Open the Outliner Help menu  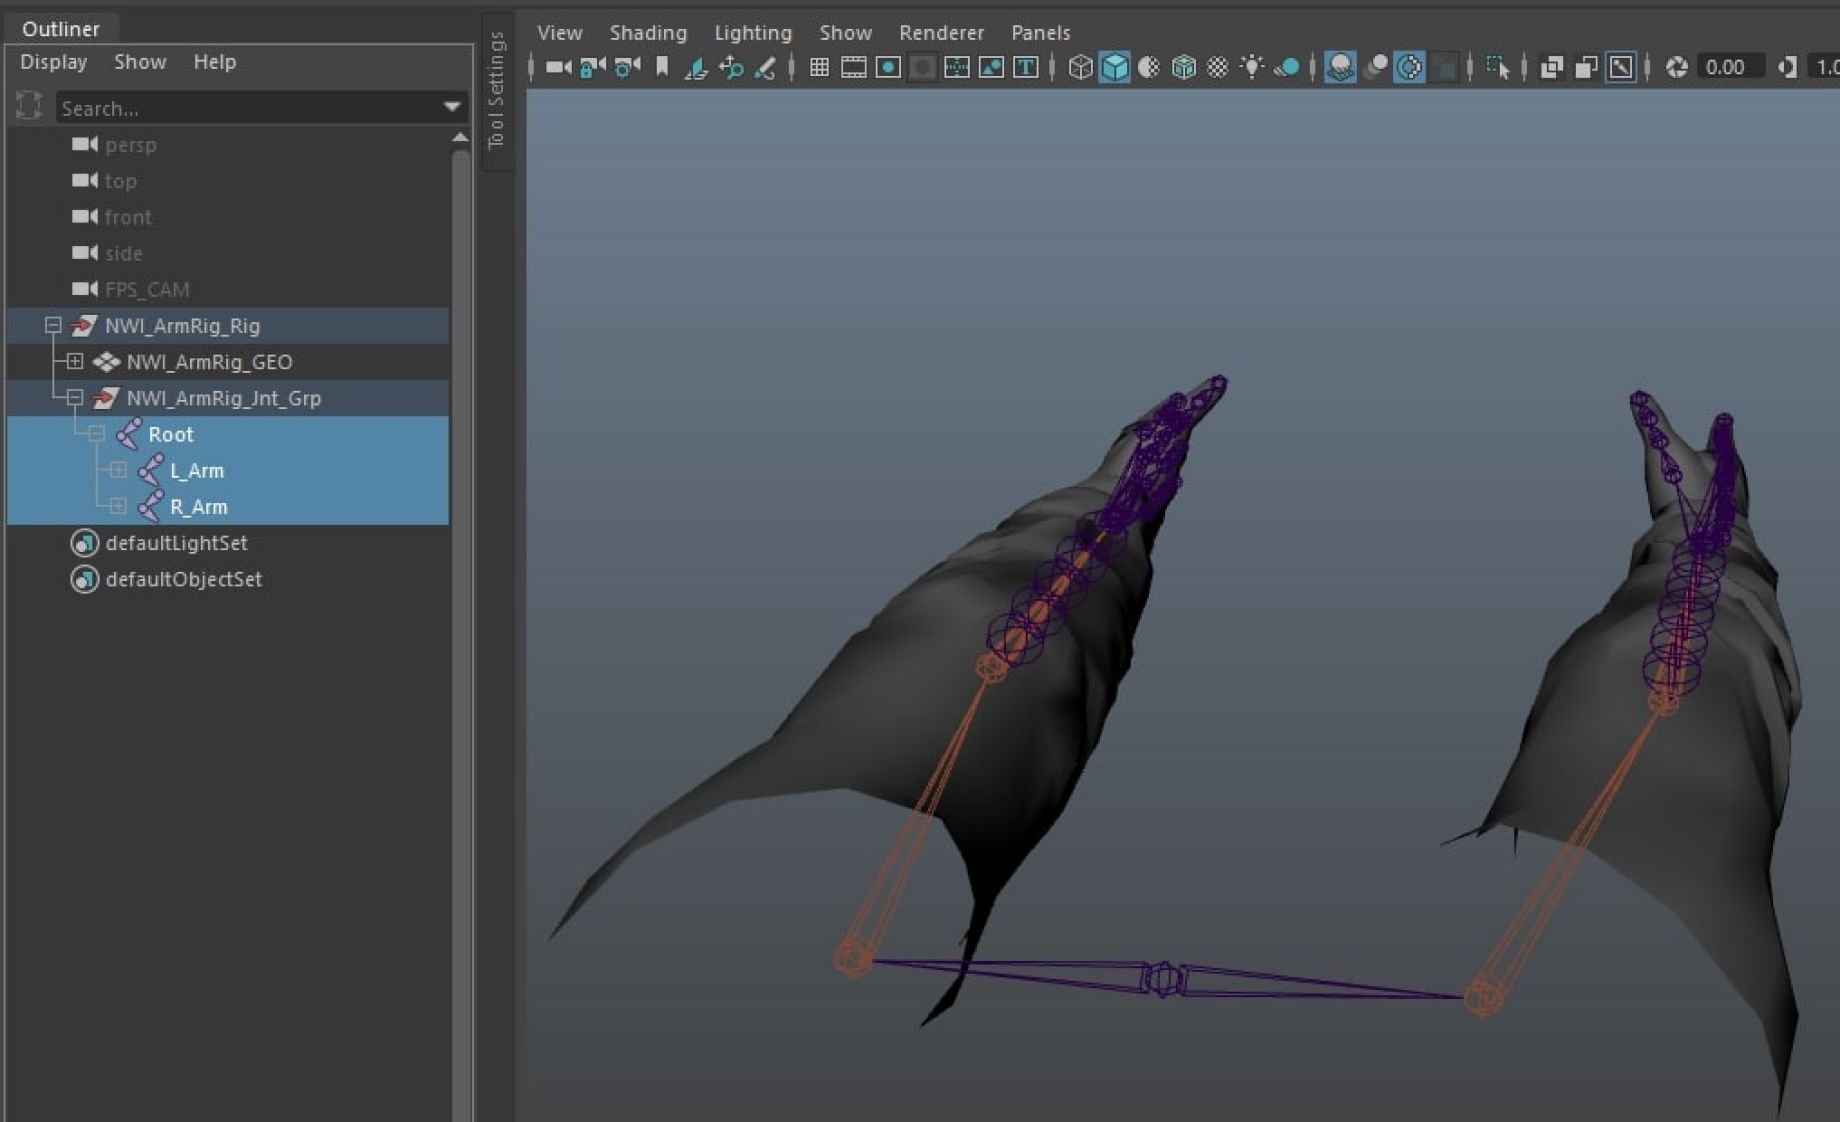click(x=214, y=62)
